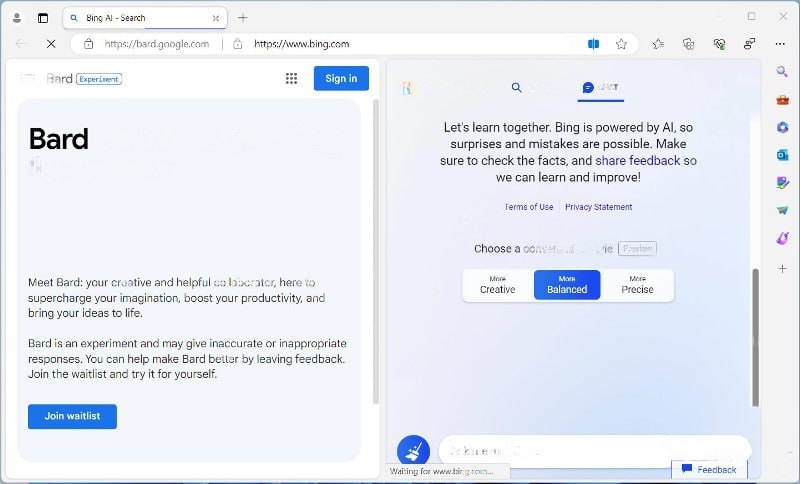Toggle the tab actions menu icon
The height and width of the screenshot is (484, 800).
tap(43, 18)
